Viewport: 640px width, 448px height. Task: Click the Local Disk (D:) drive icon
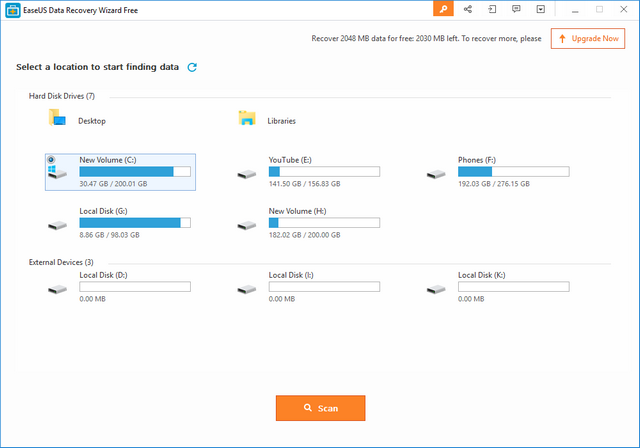pyautogui.click(x=57, y=289)
